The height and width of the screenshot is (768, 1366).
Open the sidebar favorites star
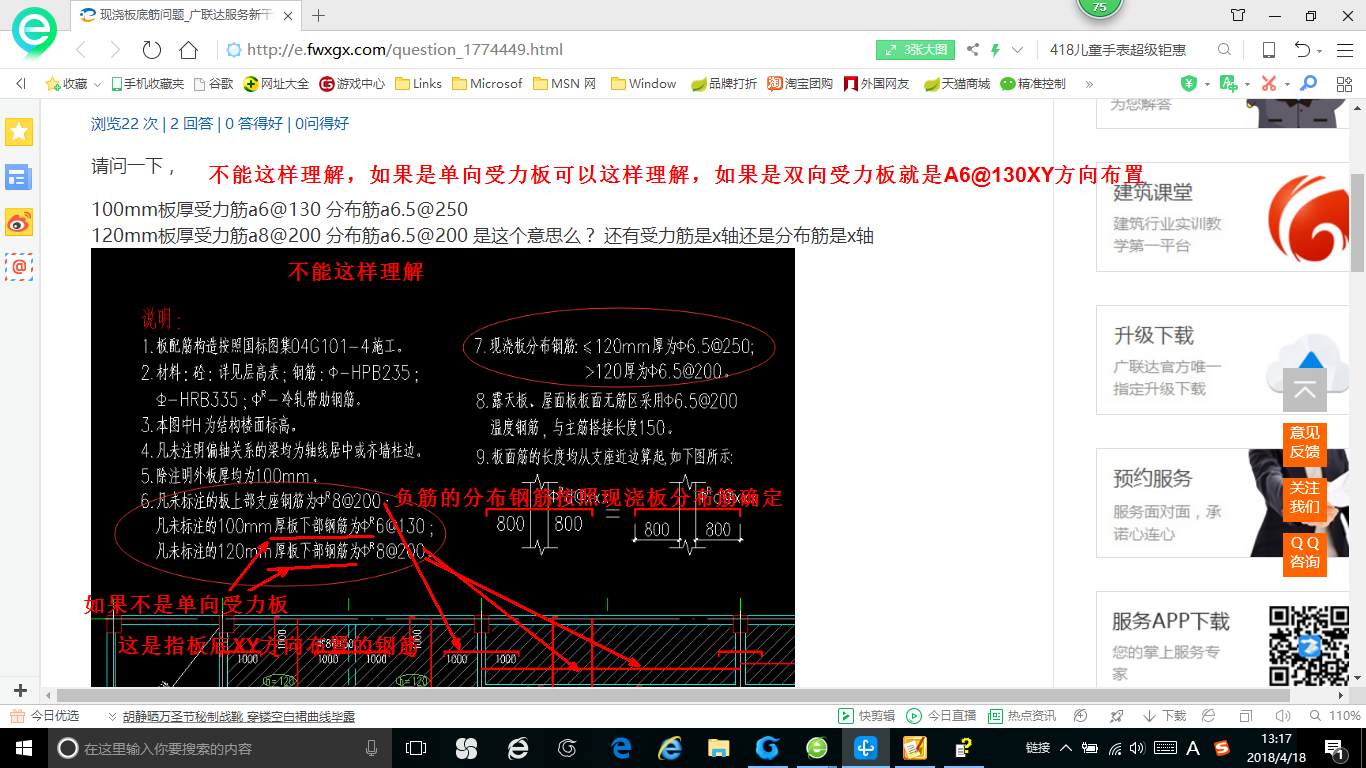pos(19,131)
